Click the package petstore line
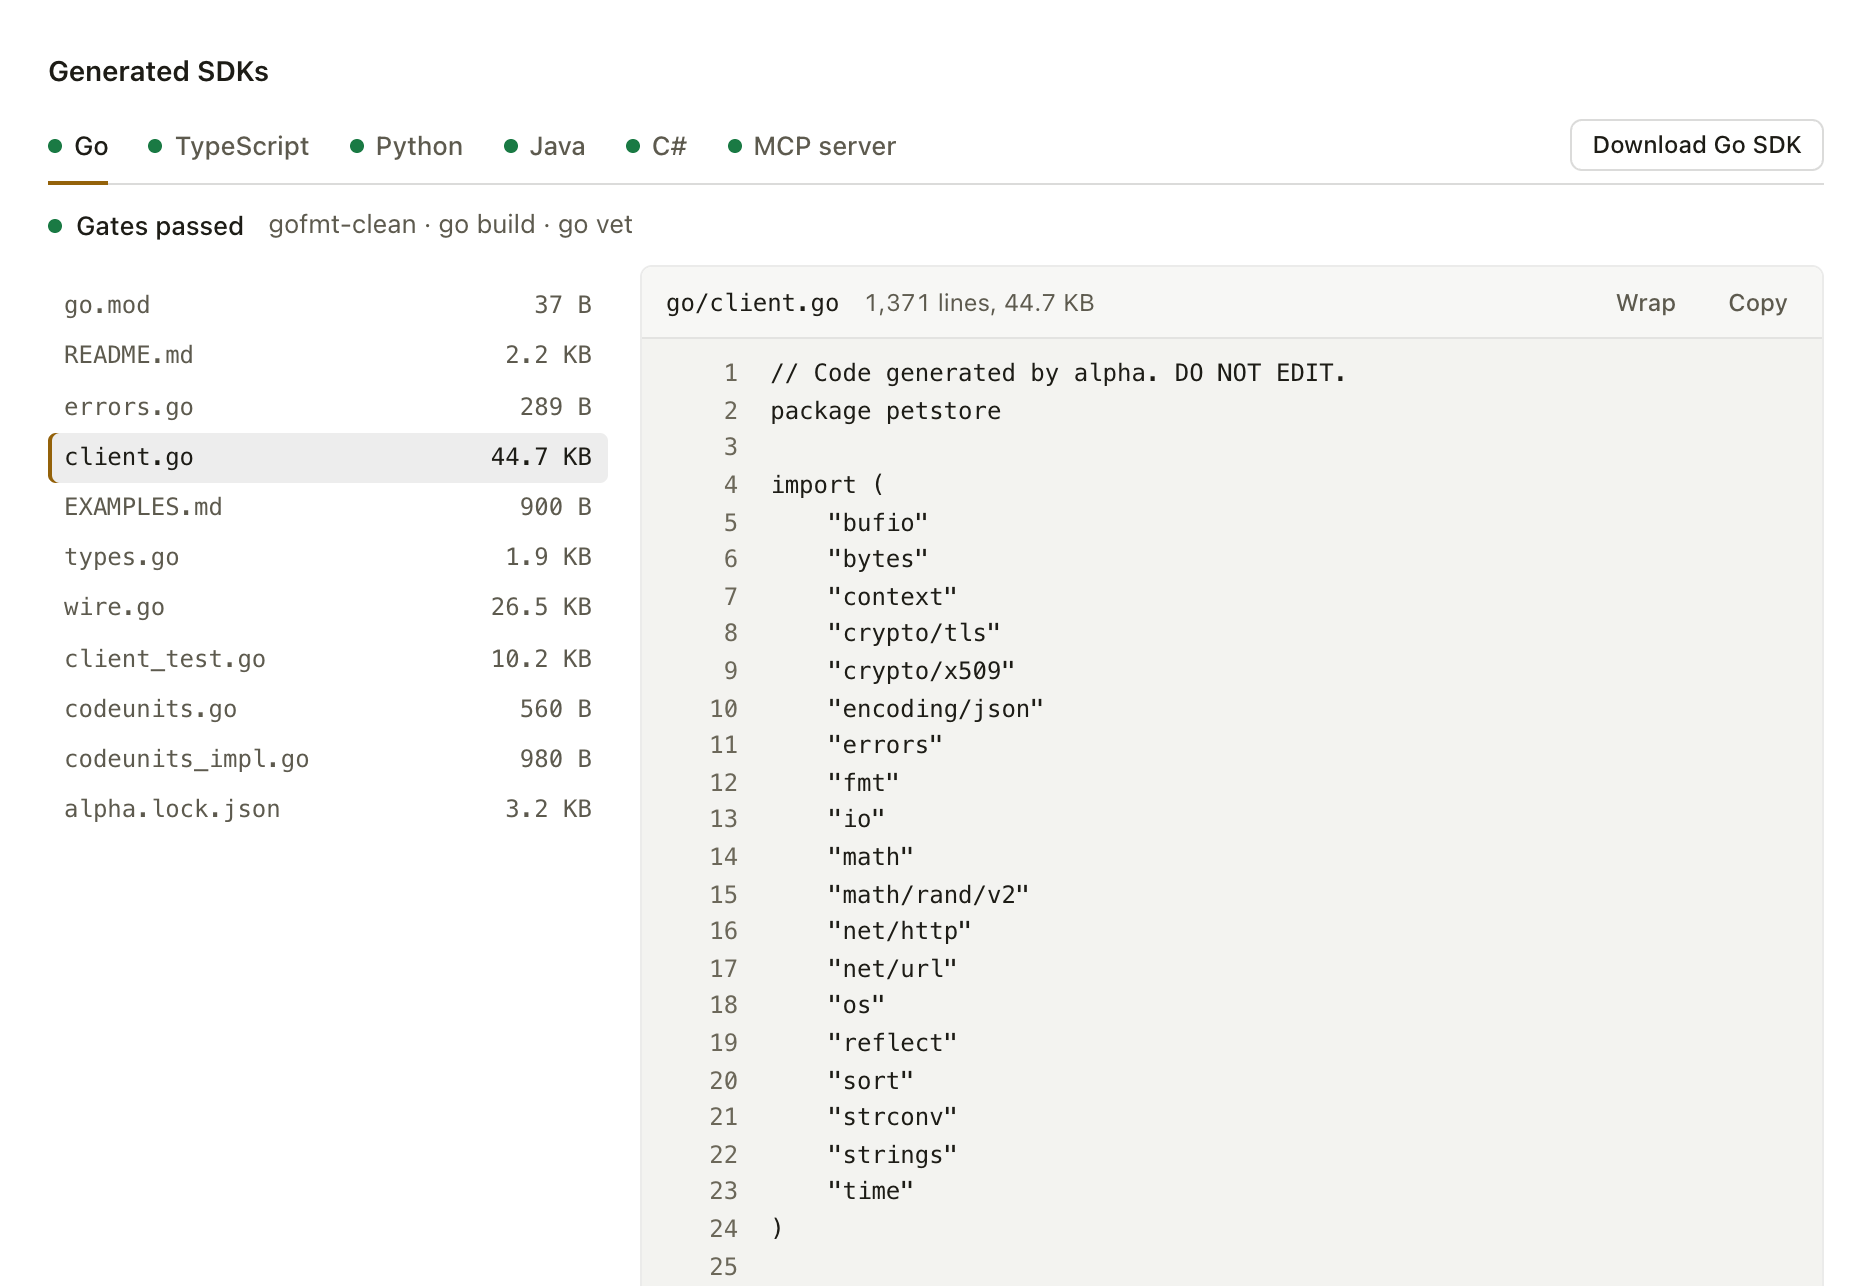Screen dimensions: 1872x1286 885,411
